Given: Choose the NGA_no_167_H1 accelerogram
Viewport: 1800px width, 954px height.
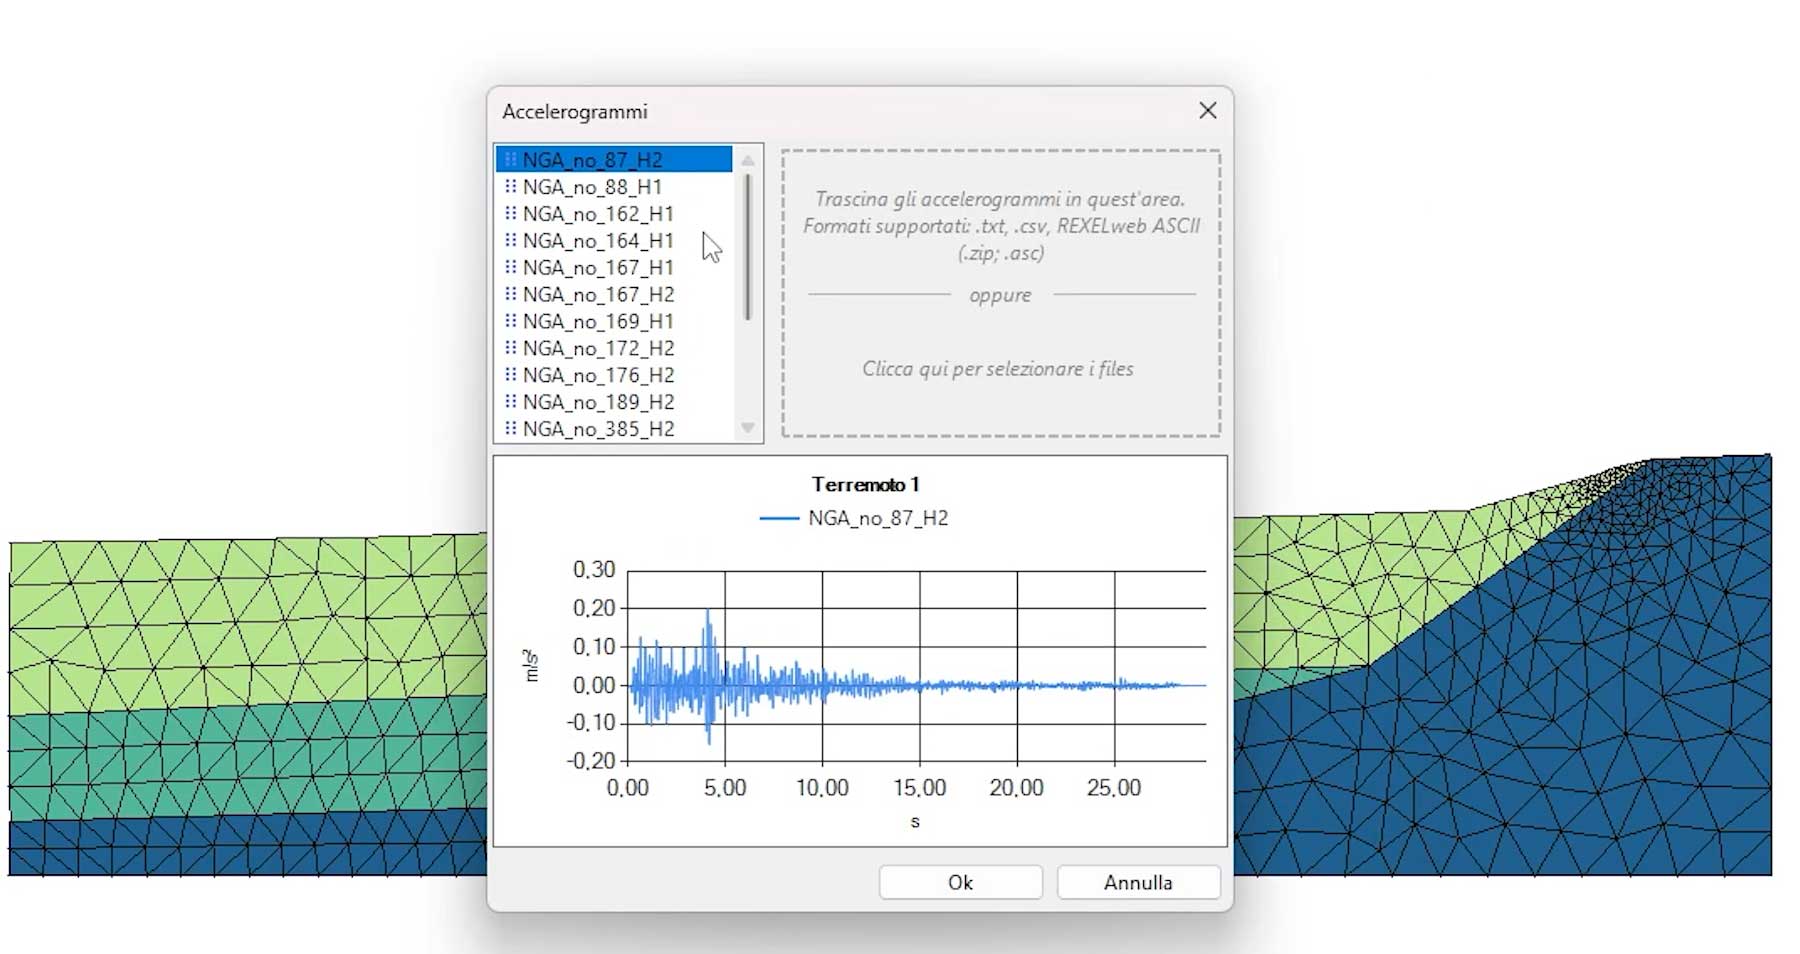Looking at the screenshot, I should click(x=598, y=268).
